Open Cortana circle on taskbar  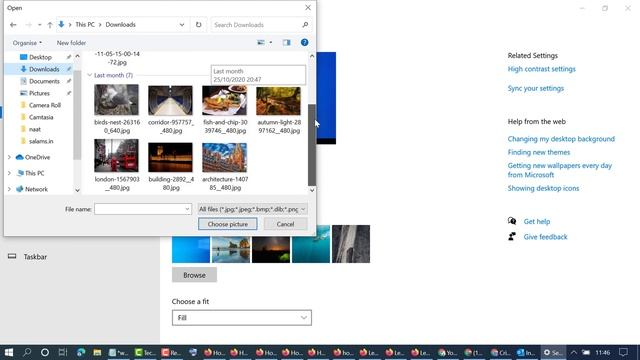45,352
